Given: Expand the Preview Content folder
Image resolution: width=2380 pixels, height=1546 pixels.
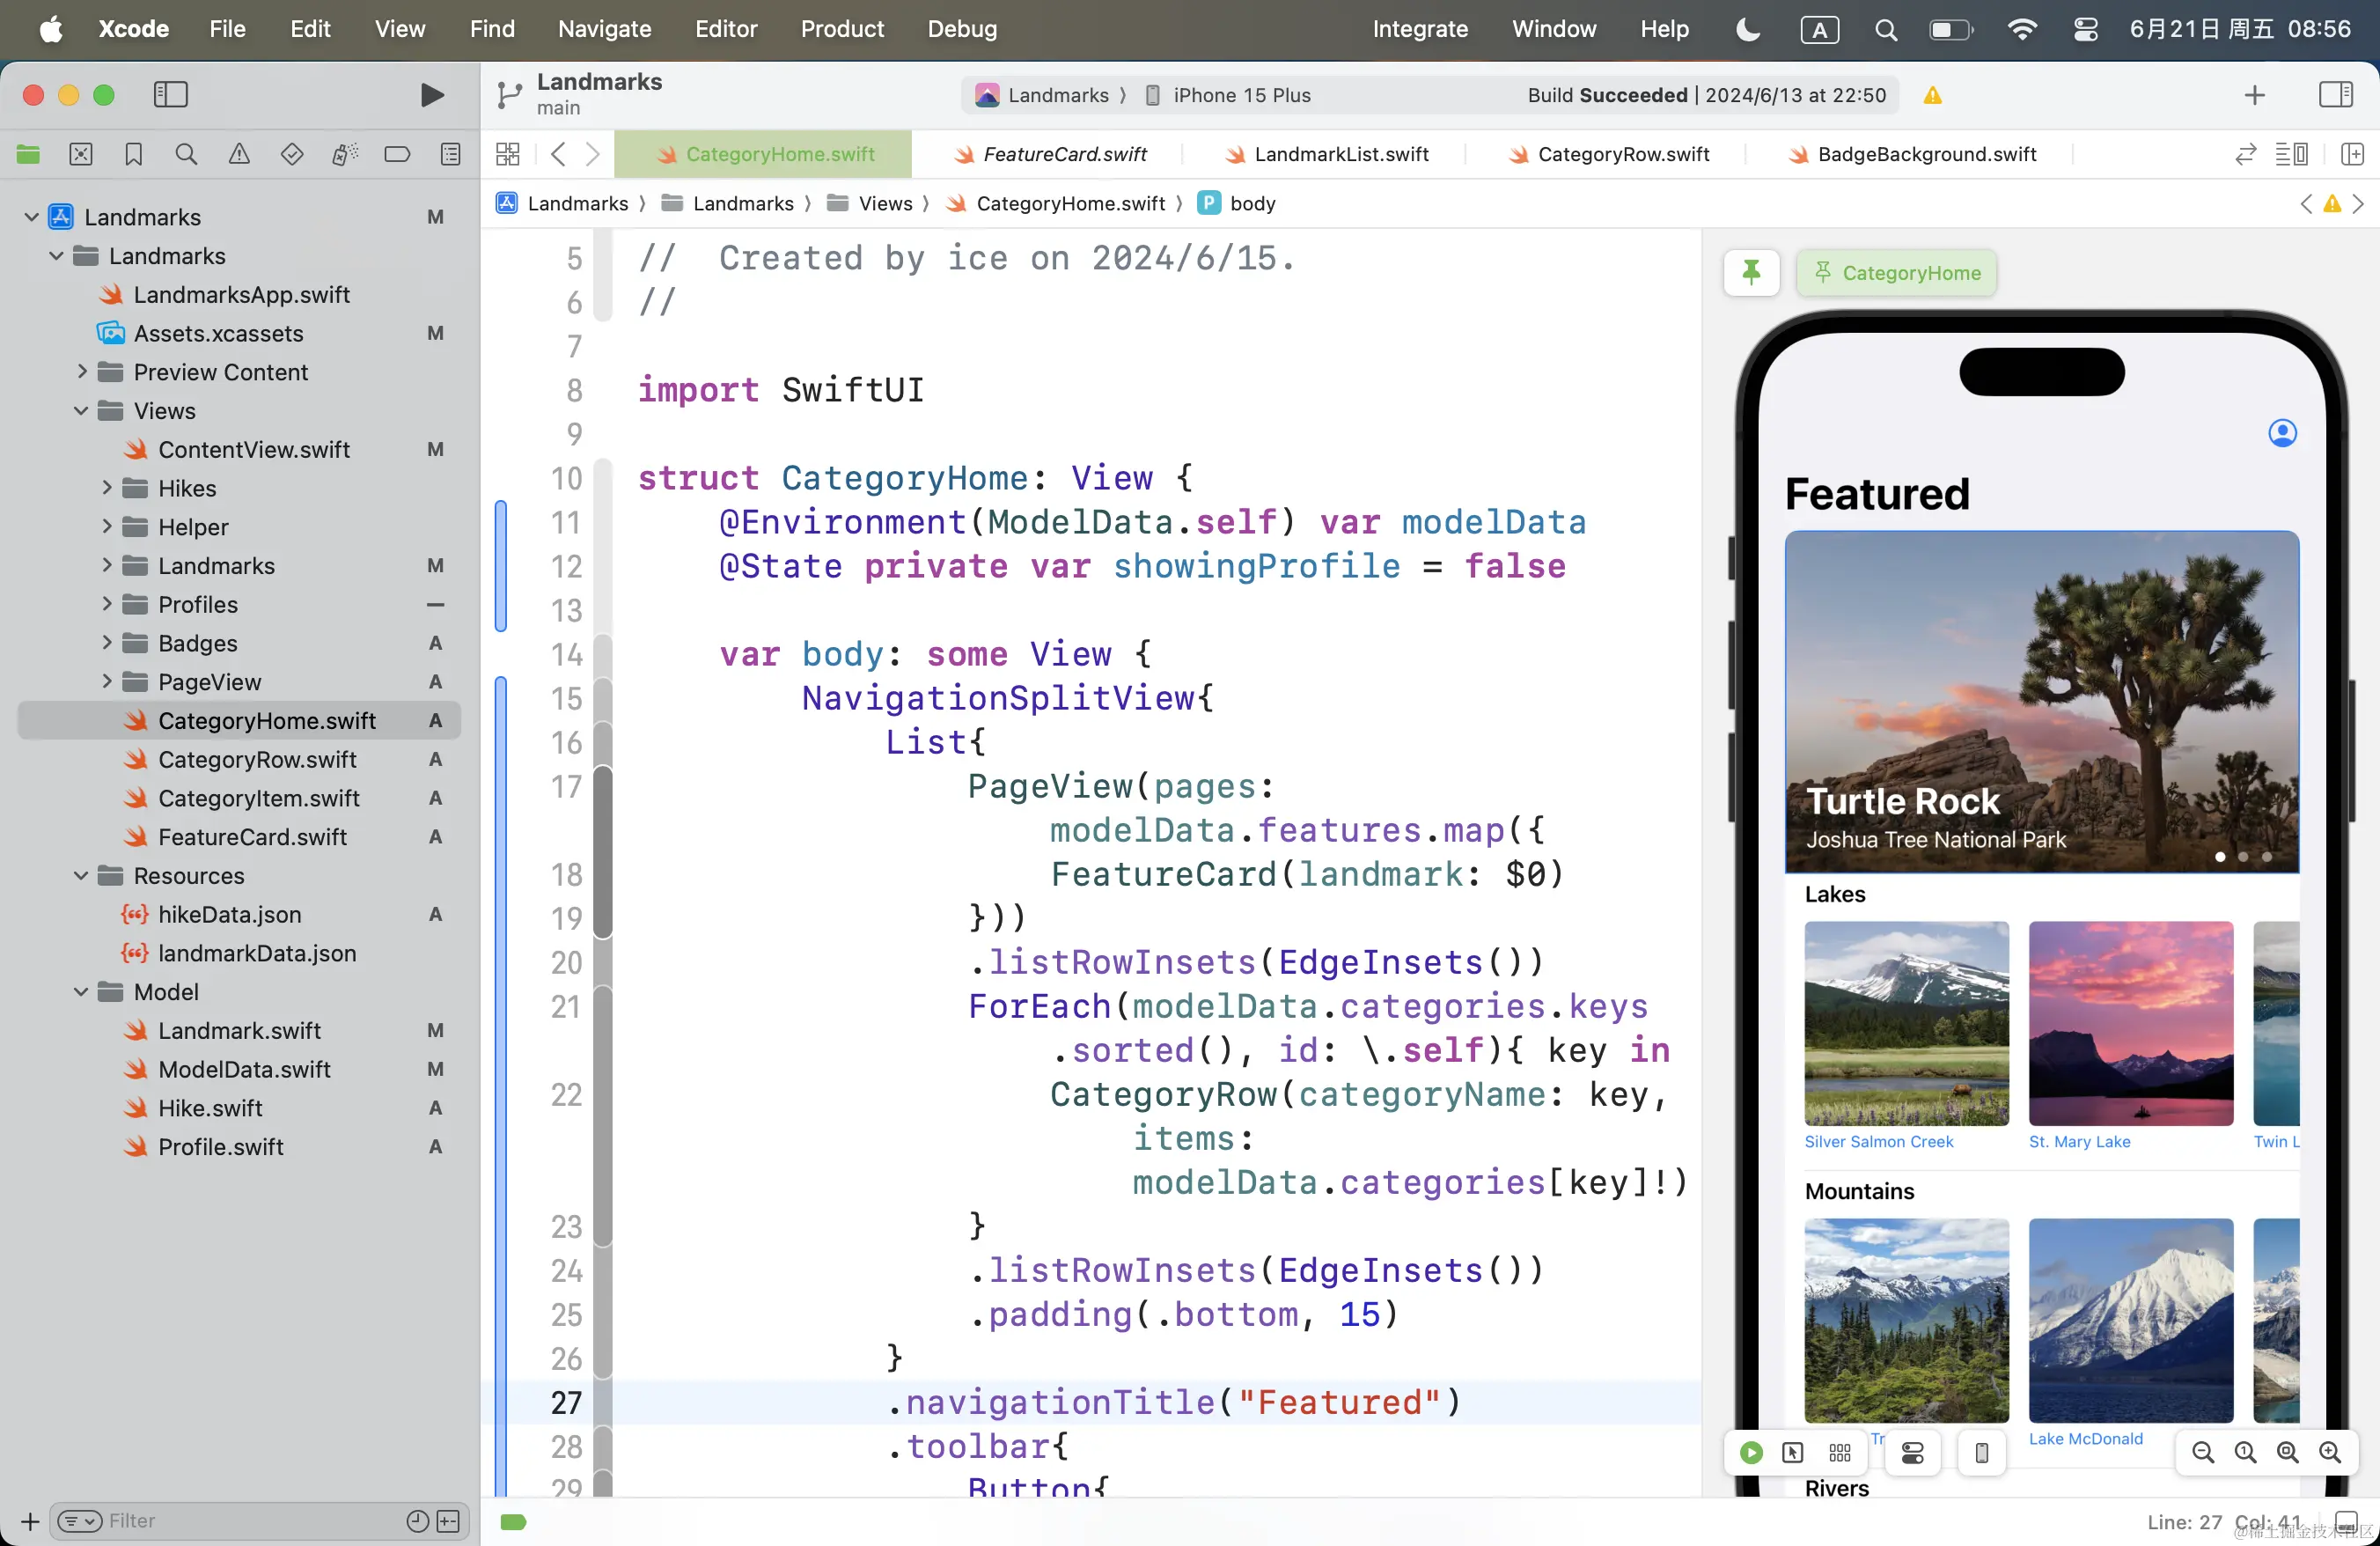Looking at the screenshot, I should (82, 372).
